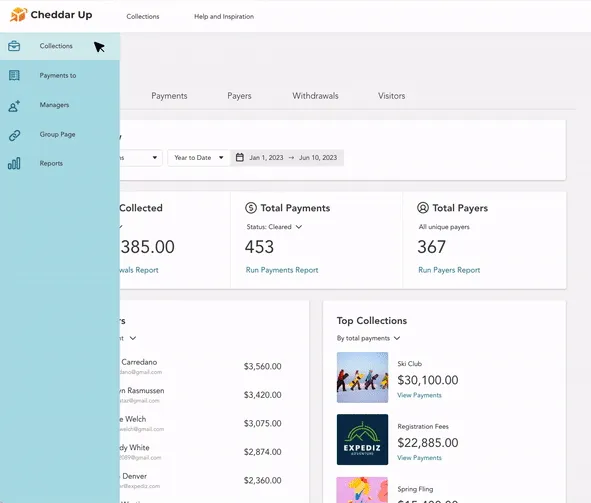This screenshot has height=503, width=591.
Task: Switch to the Visitors tab
Action: [x=392, y=96]
